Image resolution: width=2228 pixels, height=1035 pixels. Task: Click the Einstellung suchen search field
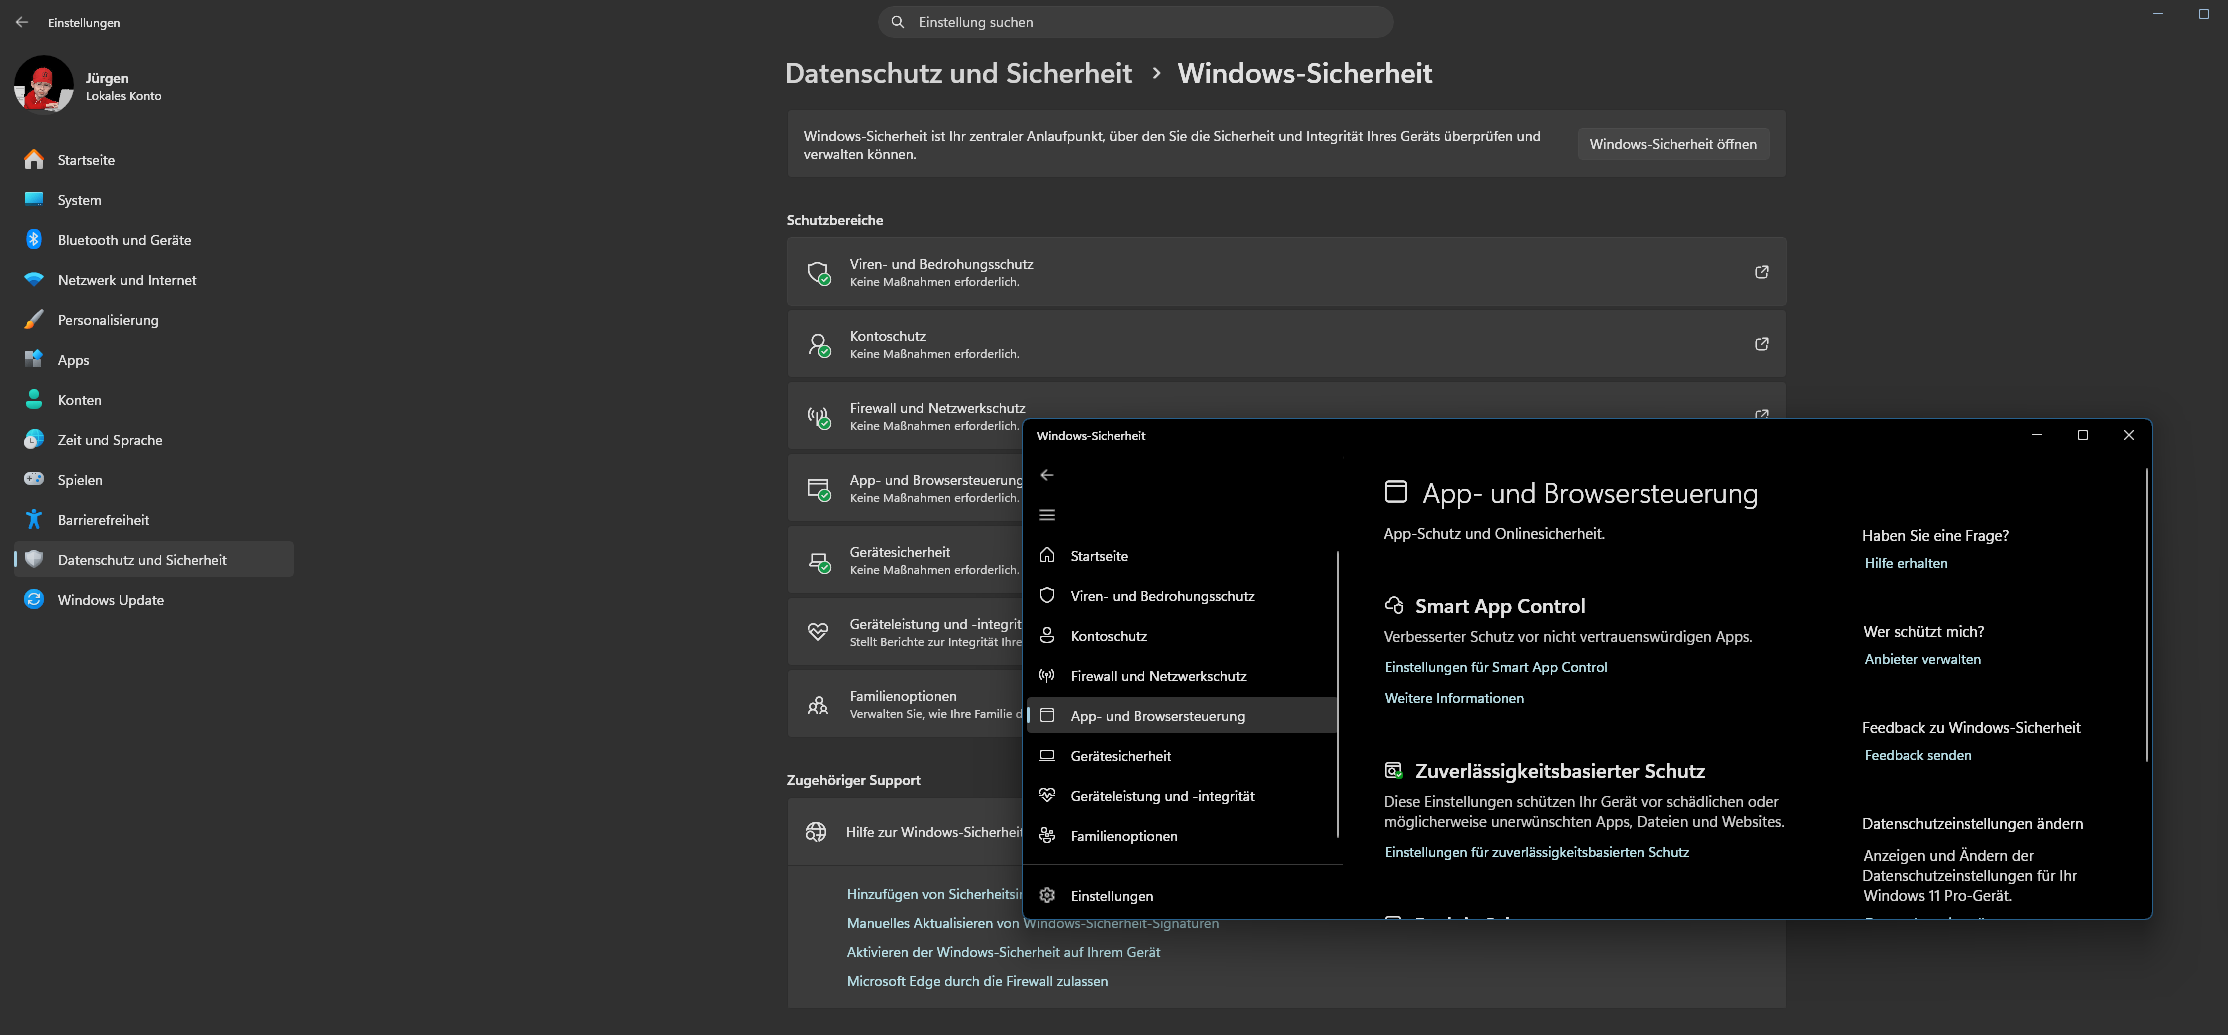(1135, 22)
